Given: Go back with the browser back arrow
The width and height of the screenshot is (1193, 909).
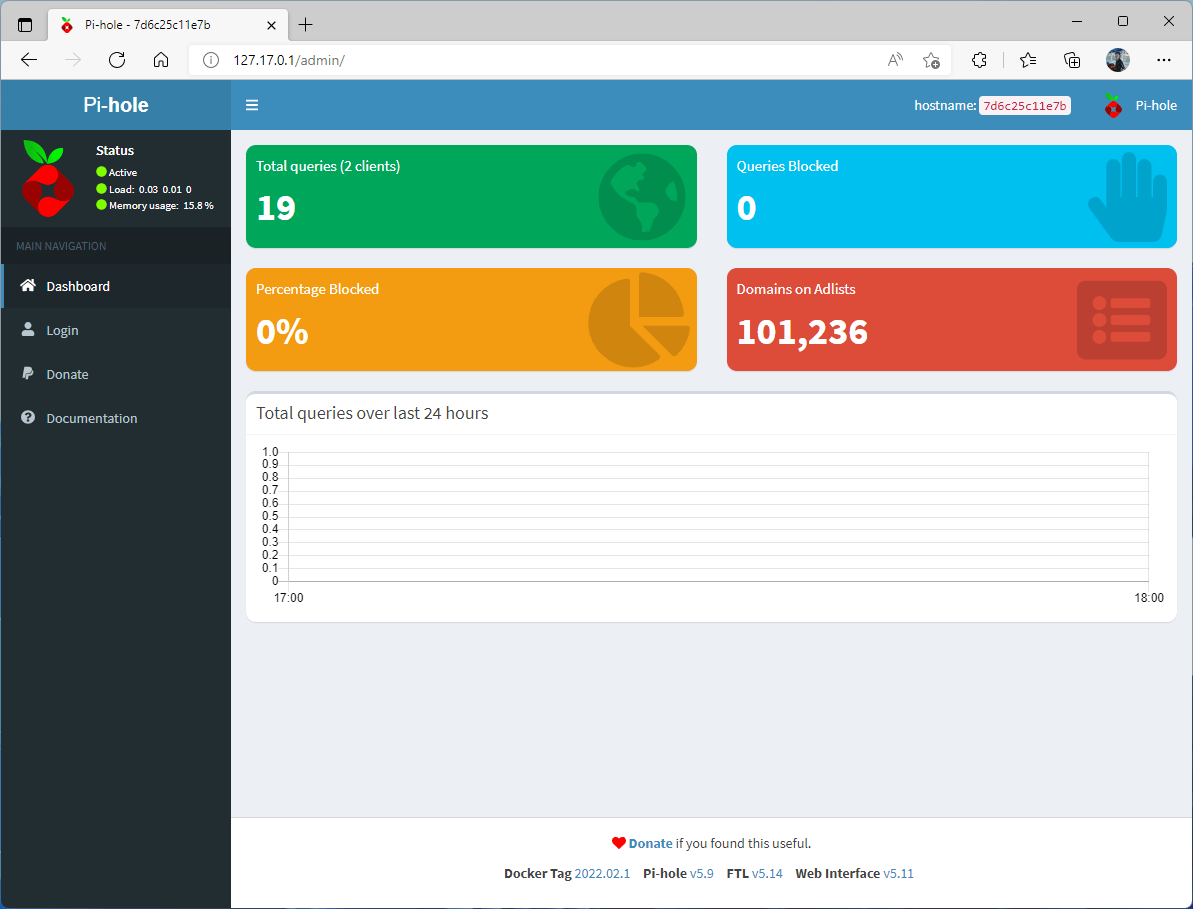Looking at the screenshot, I should point(29,60).
